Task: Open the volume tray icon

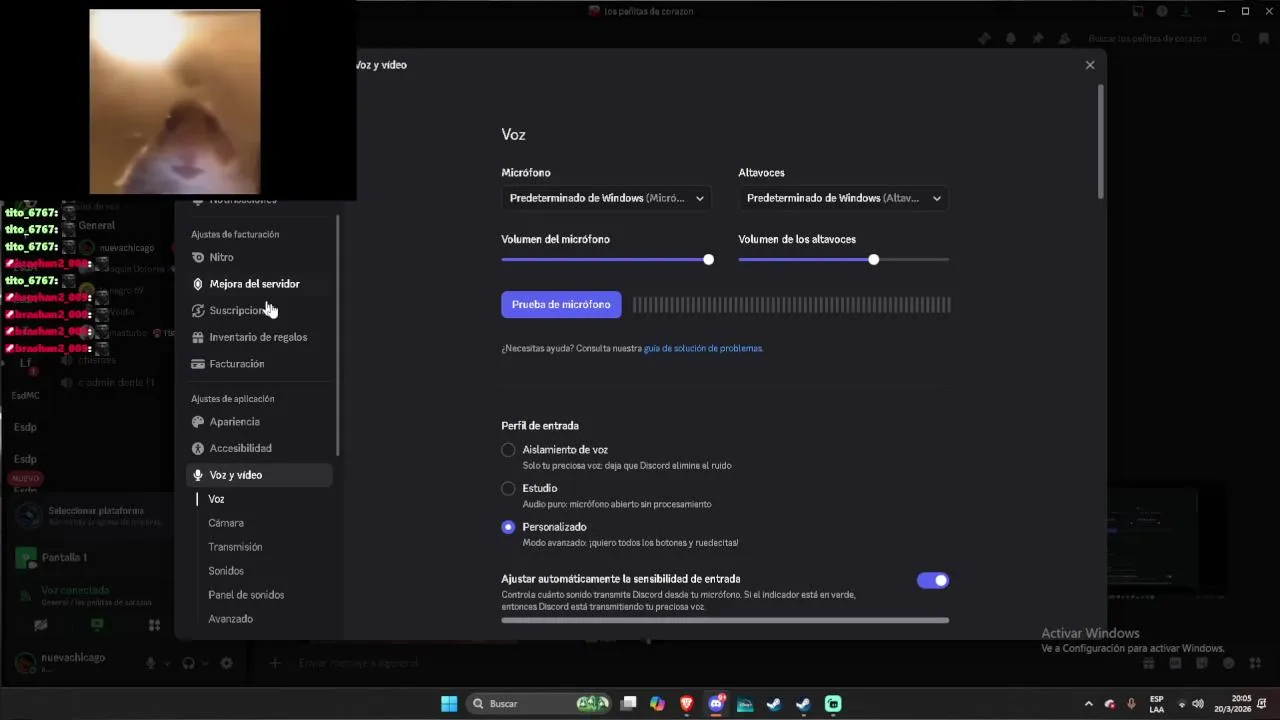Action: pyautogui.click(x=1198, y=704)
